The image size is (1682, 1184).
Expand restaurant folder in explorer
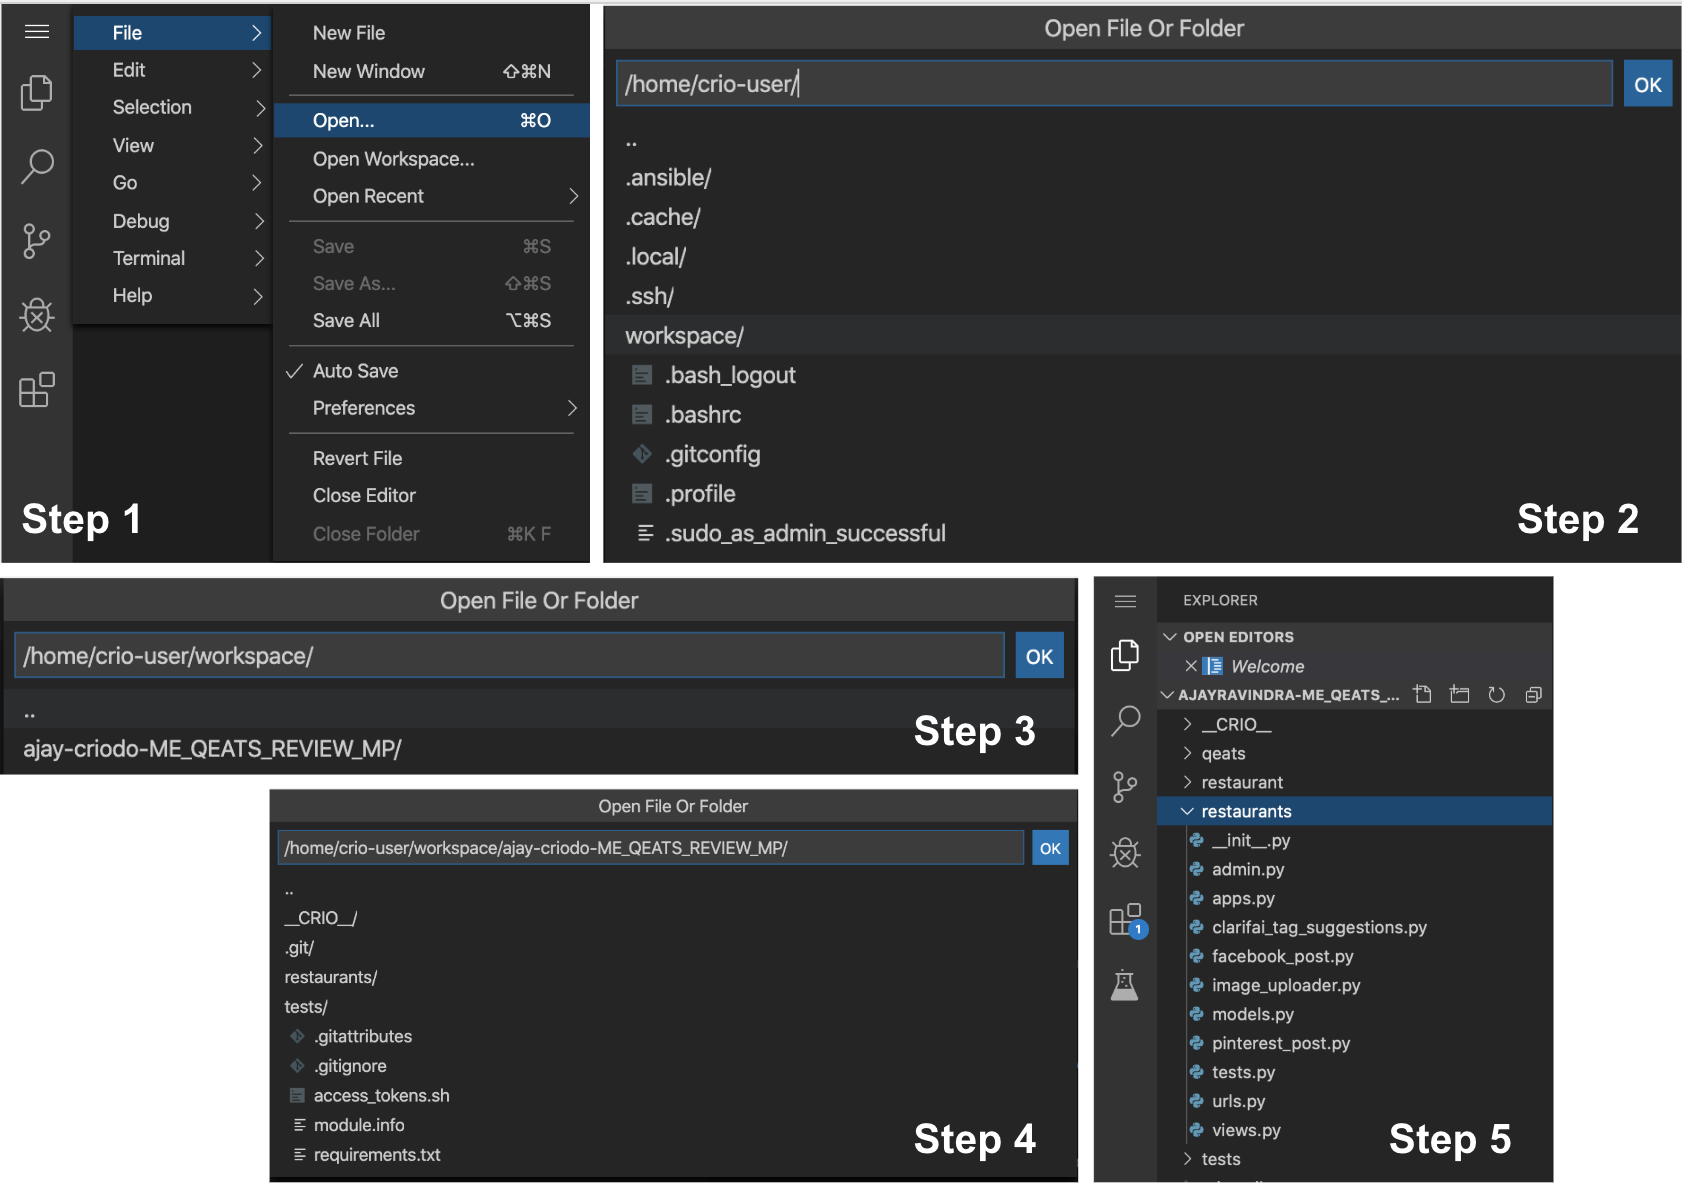[x=1354, y=782]
